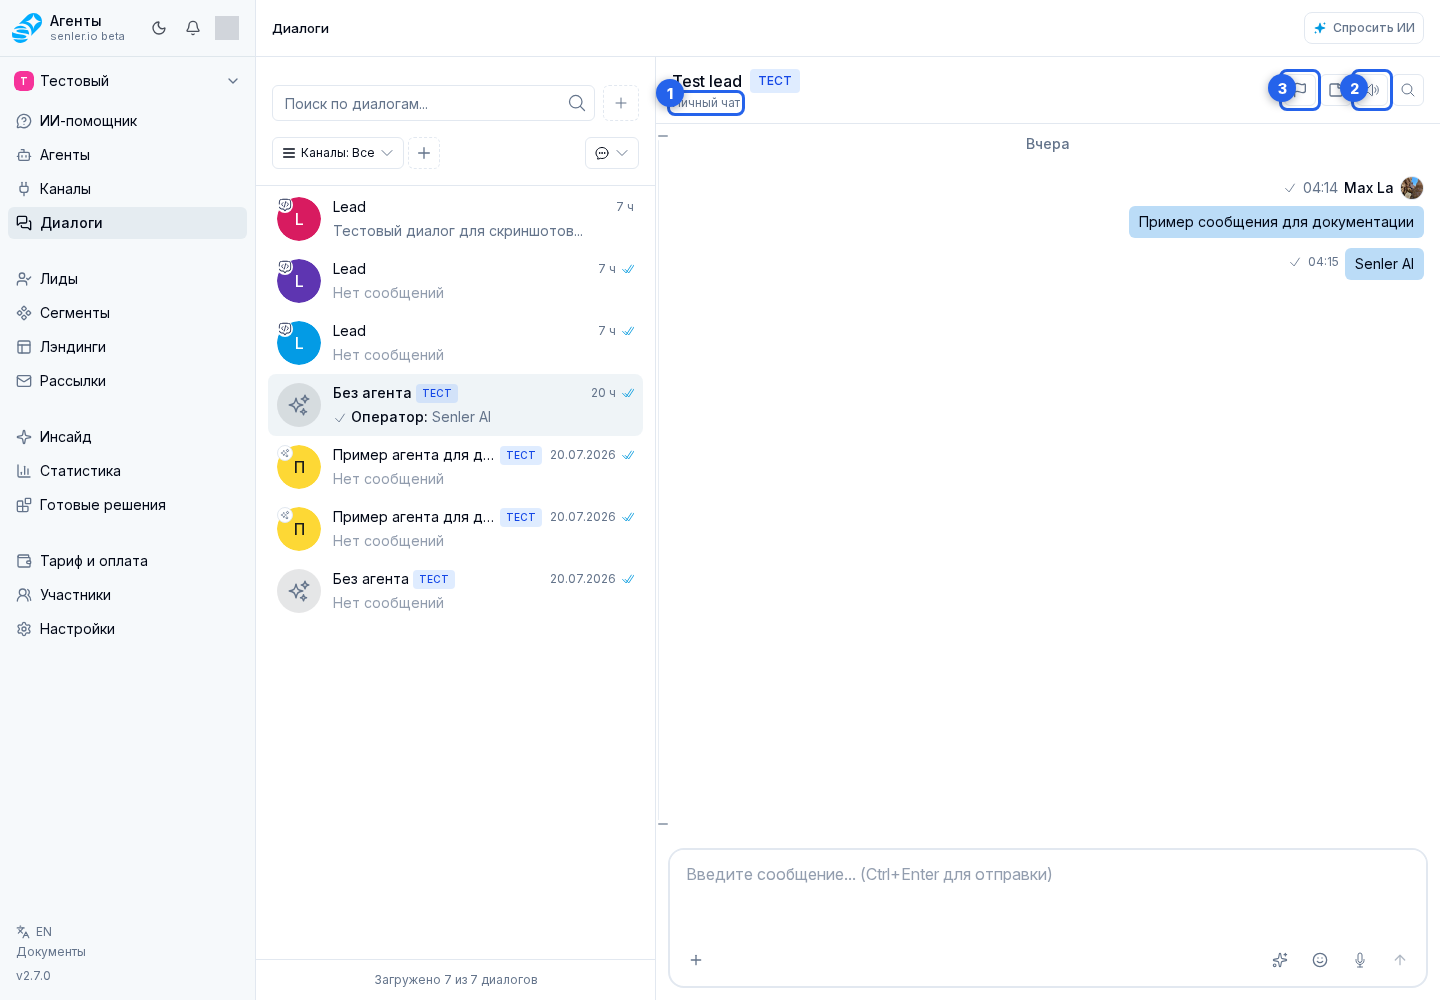Screen dimensions: 1440x1000
Task: Click the Спросить ИИ button
Action: pyautogui.click(x=1364, y=28)
